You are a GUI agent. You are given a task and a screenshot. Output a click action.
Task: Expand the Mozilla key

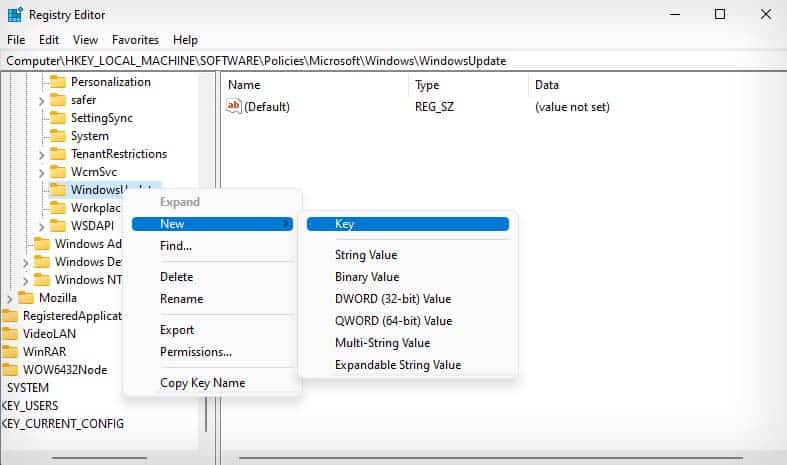coord(10,299)
